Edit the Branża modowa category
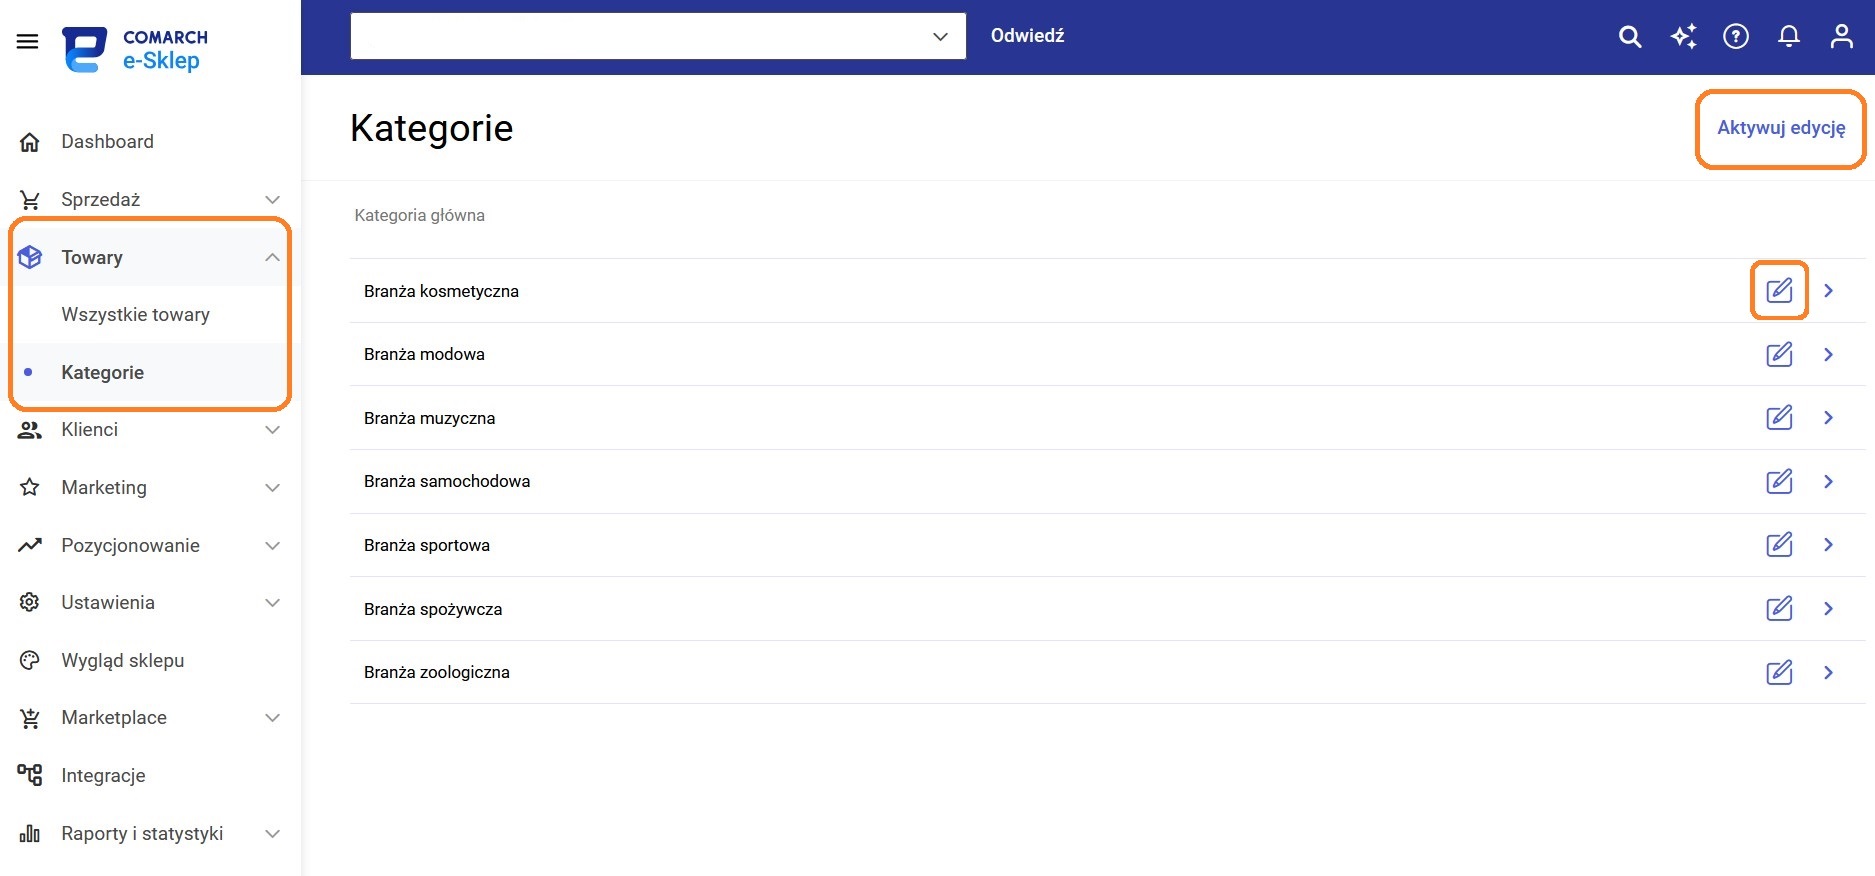The width and height of the screenshot is (1875, 876). pos(1779,354)
